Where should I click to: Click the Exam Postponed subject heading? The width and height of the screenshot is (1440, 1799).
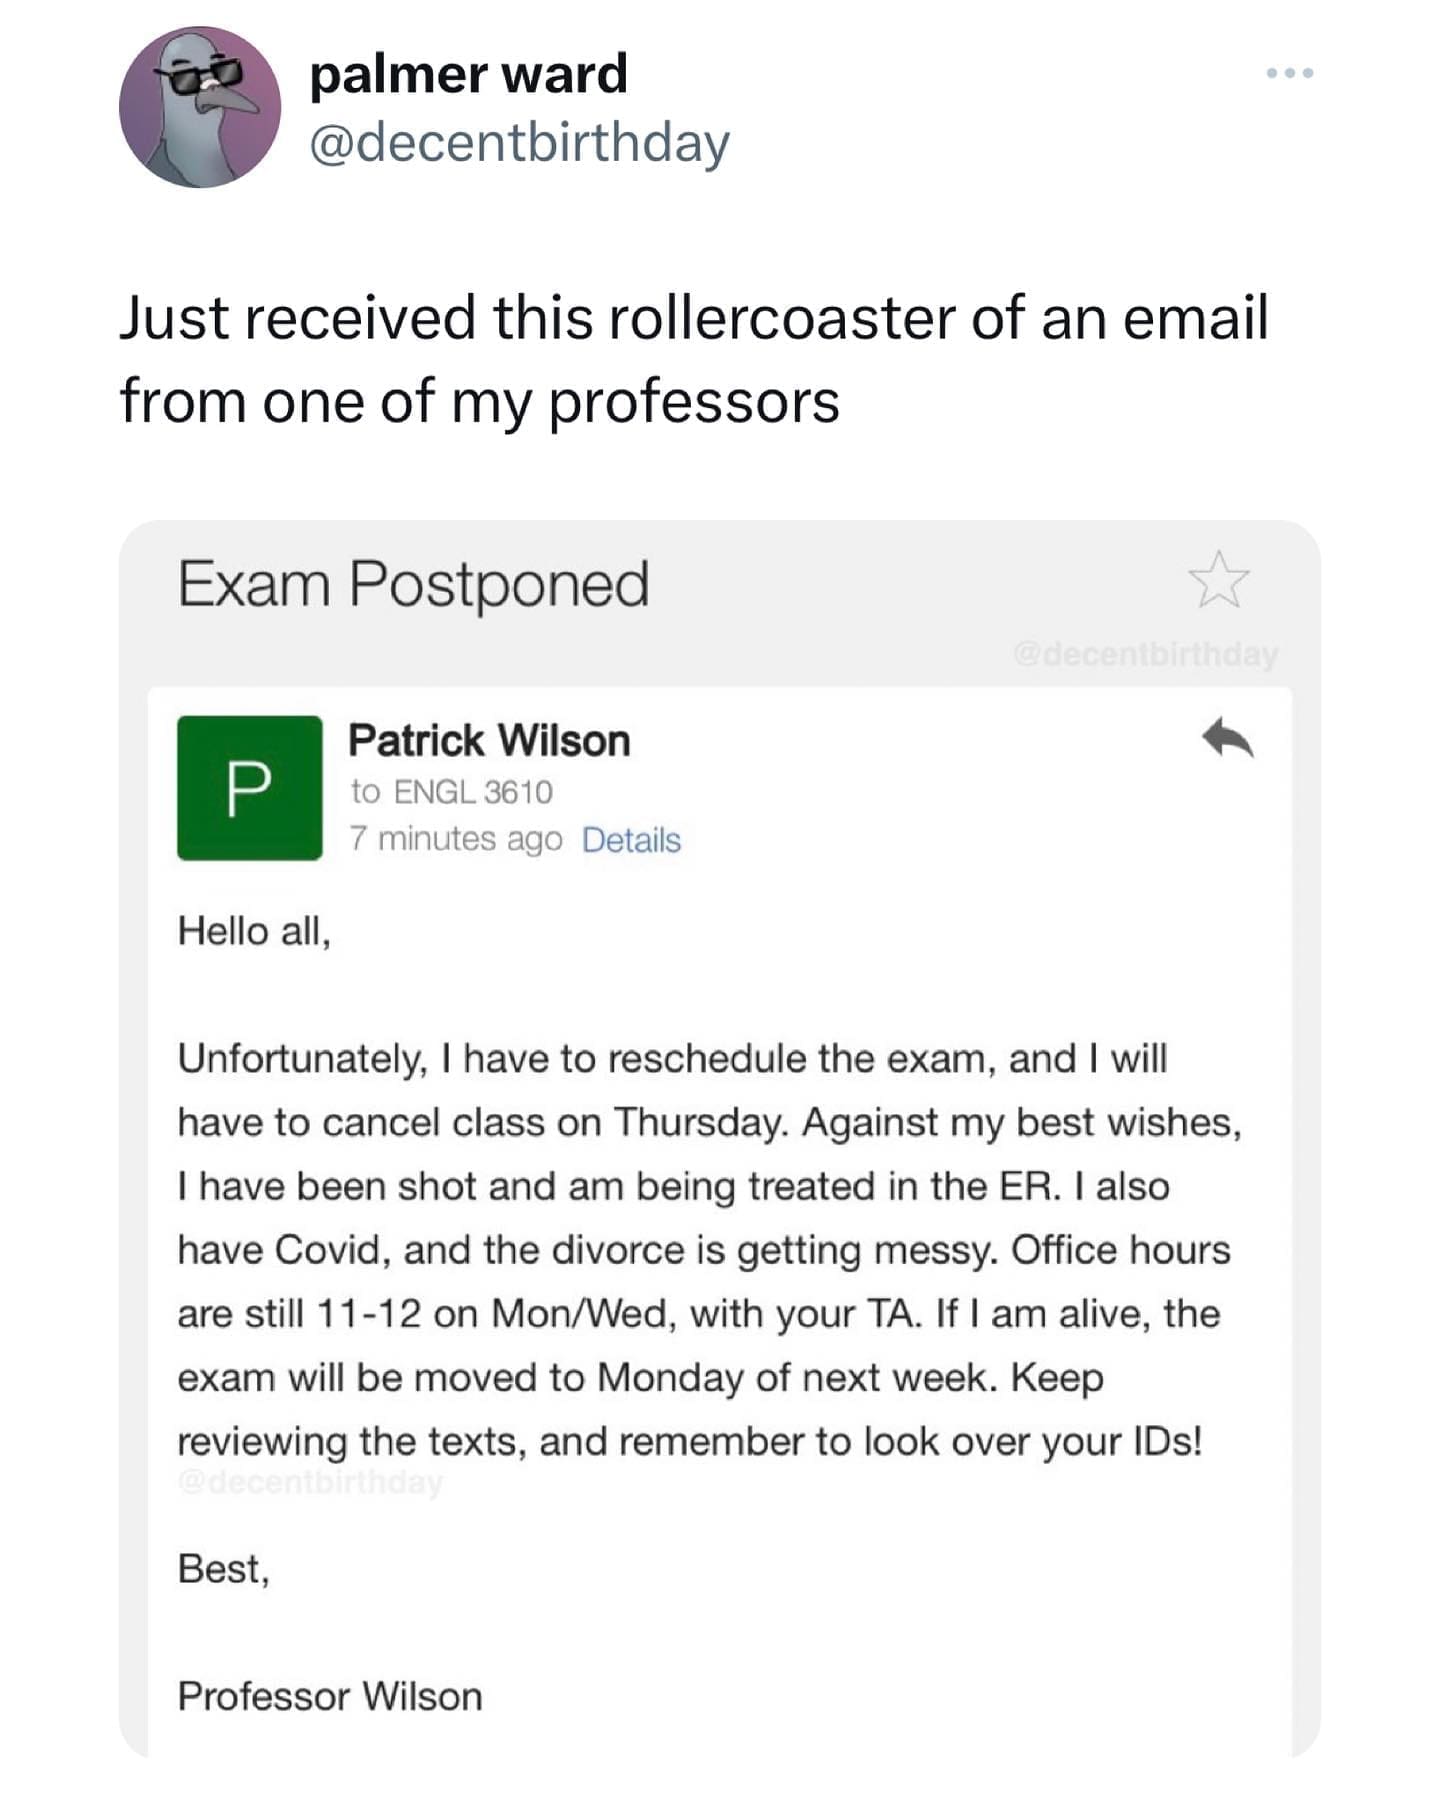pos(413,583)
